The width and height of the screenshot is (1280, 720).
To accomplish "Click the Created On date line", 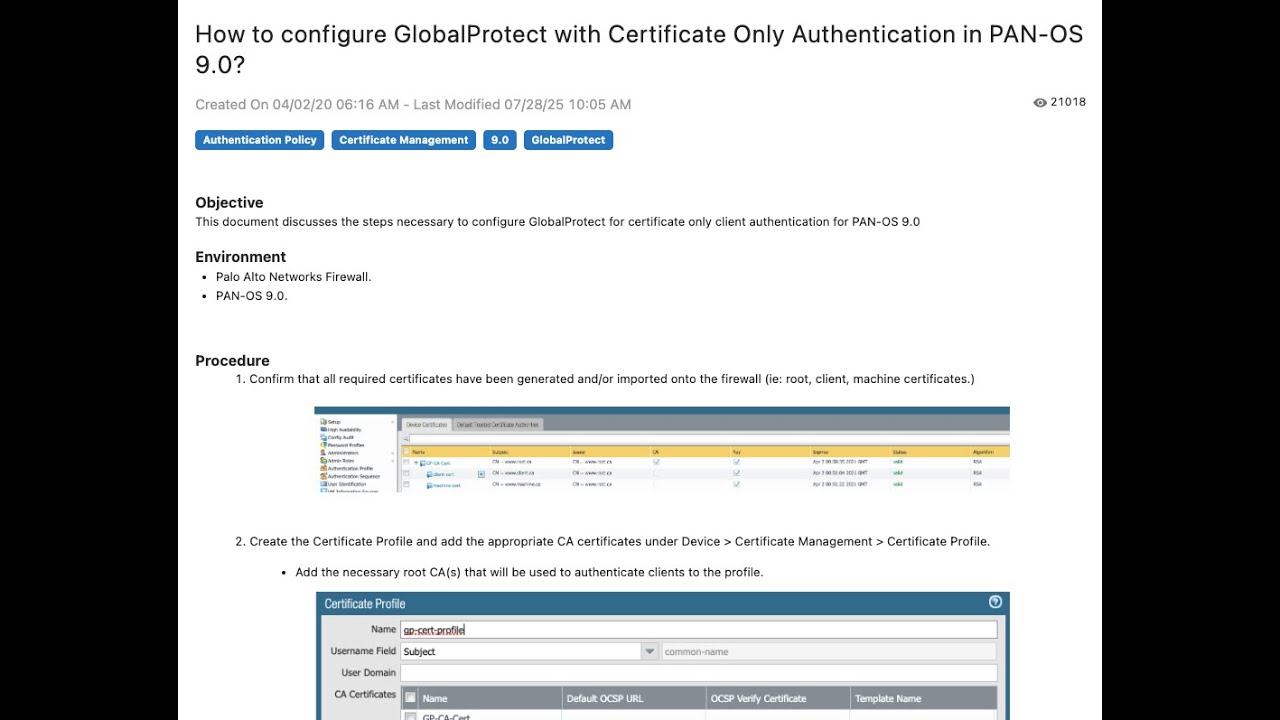I will click(413, 104).
